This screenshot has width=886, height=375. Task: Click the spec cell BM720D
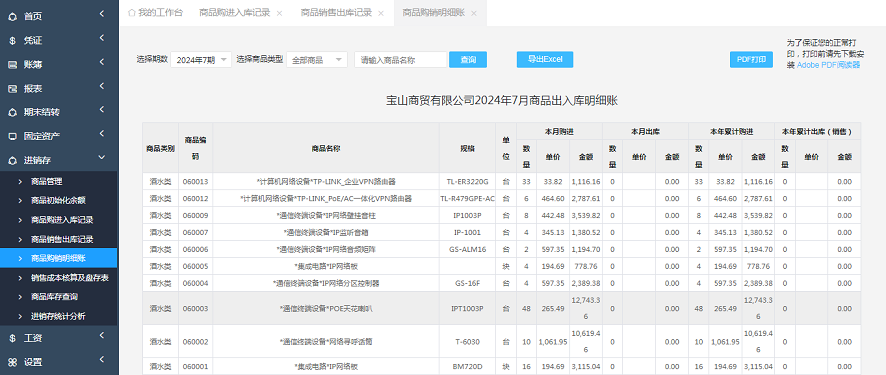(467, 367)
